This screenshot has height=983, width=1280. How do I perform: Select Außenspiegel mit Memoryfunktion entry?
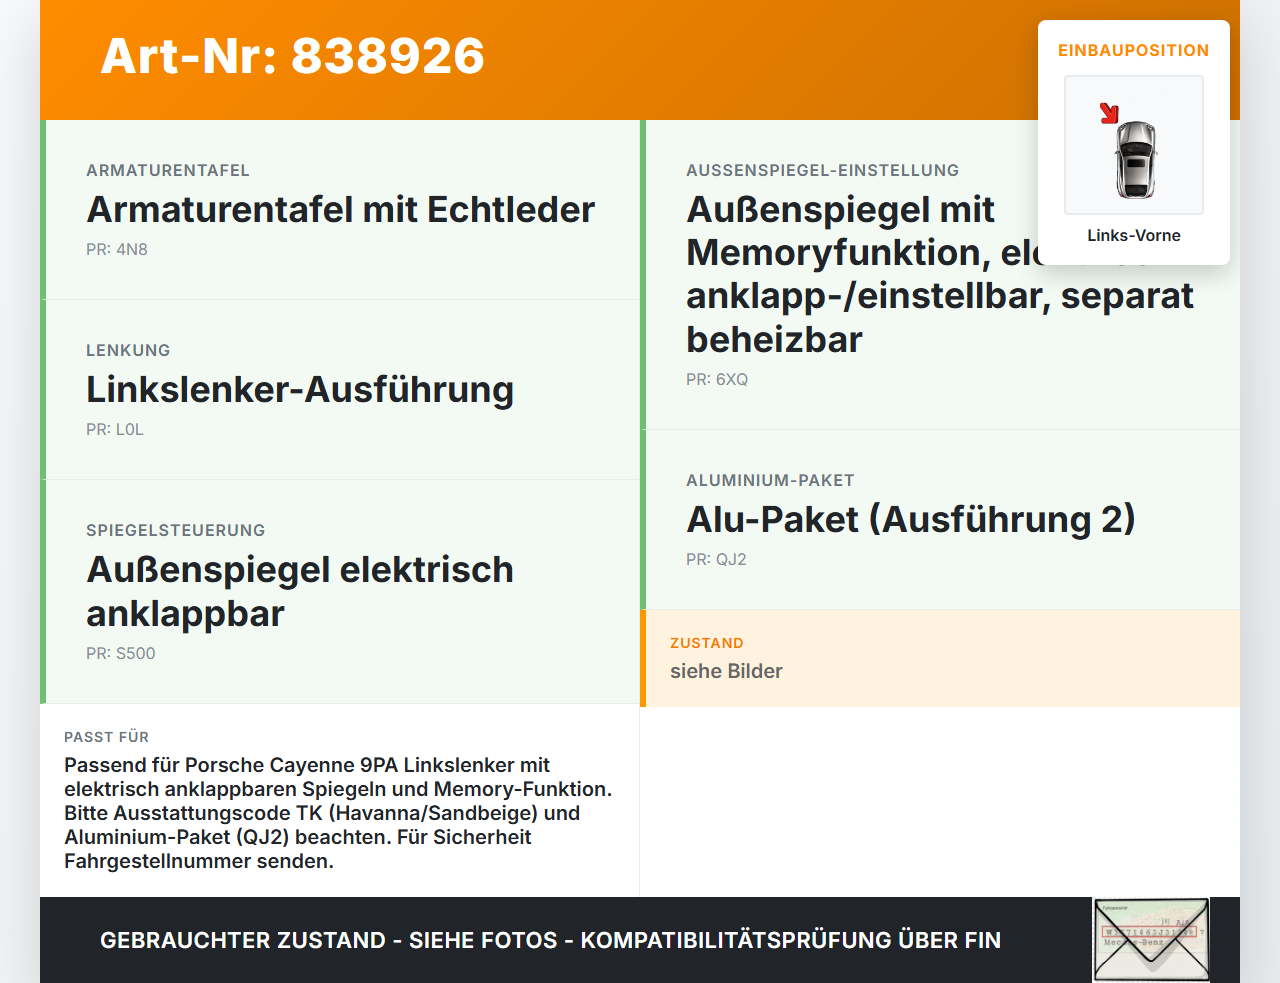click(940, 275)
